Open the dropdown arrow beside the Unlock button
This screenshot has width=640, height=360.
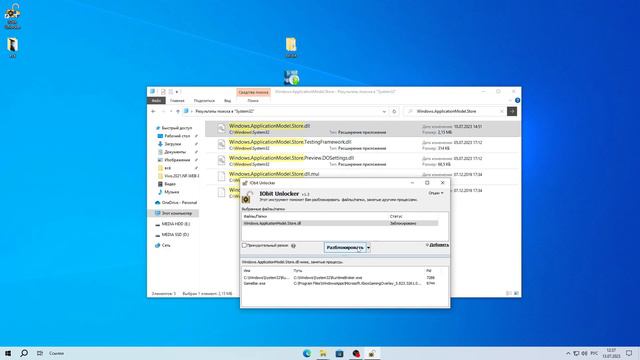click(369, 247)
